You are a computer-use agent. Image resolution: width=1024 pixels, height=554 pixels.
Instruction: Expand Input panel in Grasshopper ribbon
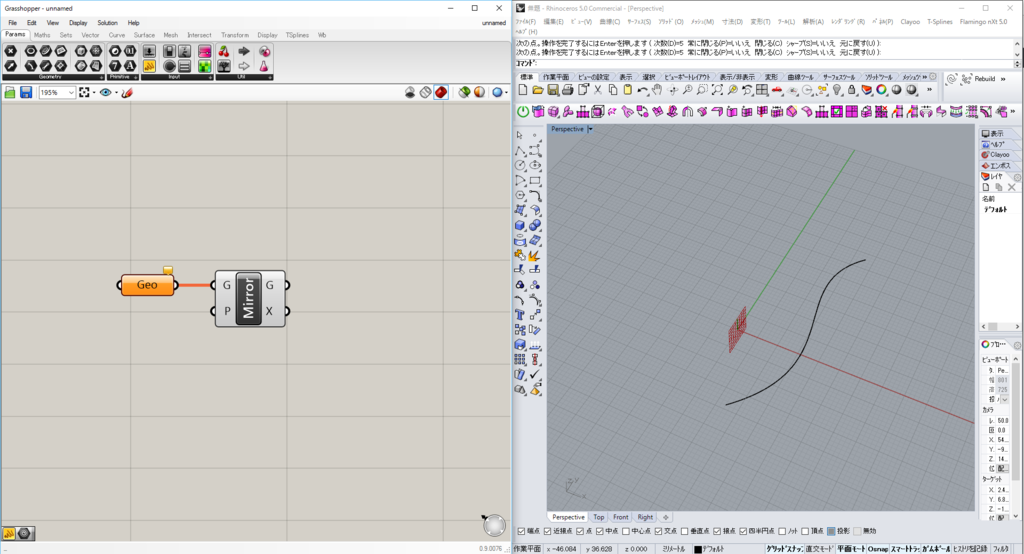click(x=210, y=77)
